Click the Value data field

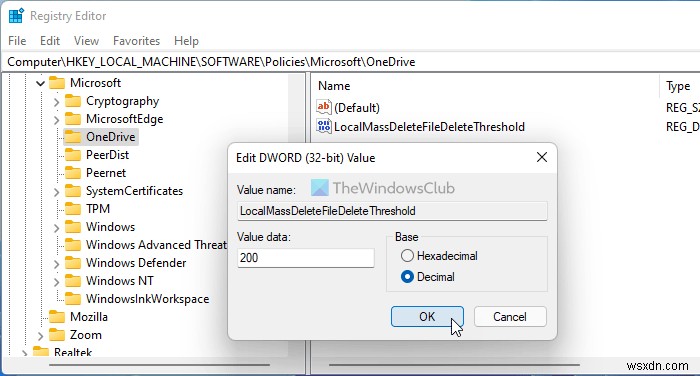click(306, 258)
